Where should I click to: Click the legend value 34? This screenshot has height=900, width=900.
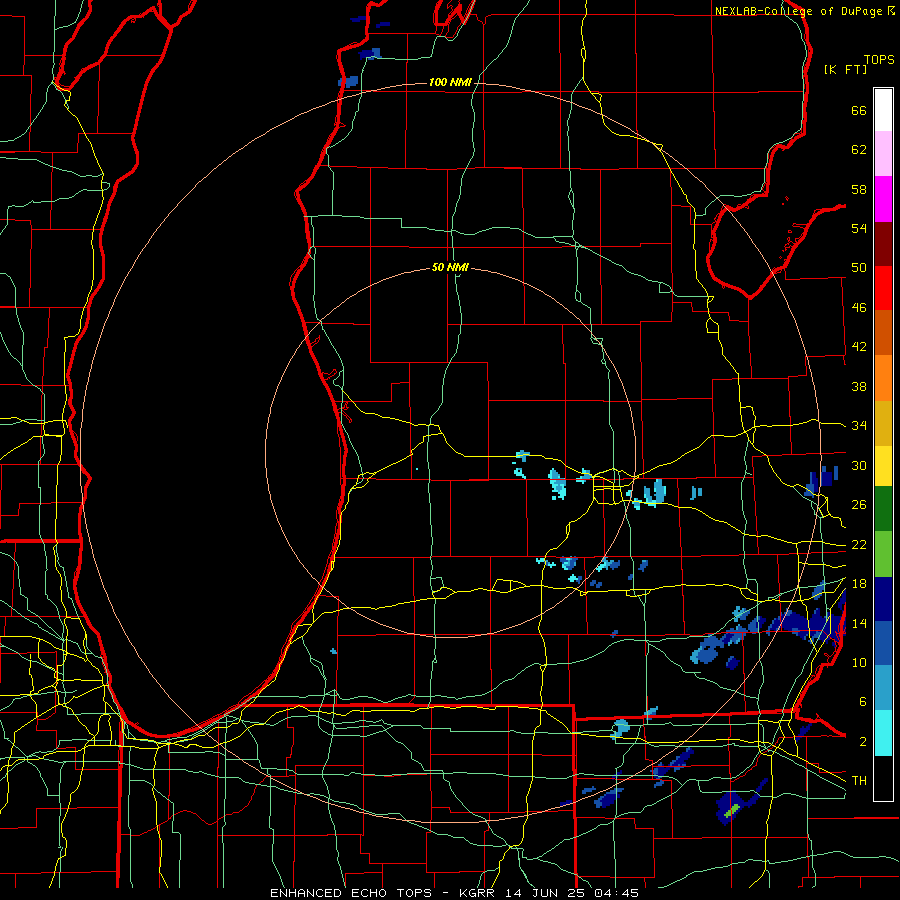click(x=859, y=426)
